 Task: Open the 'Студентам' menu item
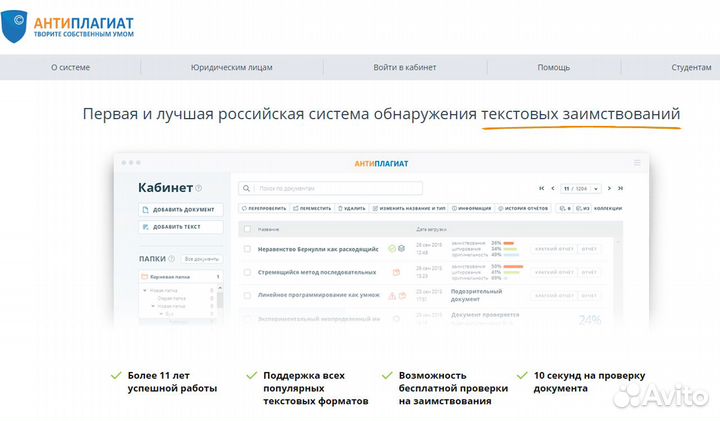691,67
